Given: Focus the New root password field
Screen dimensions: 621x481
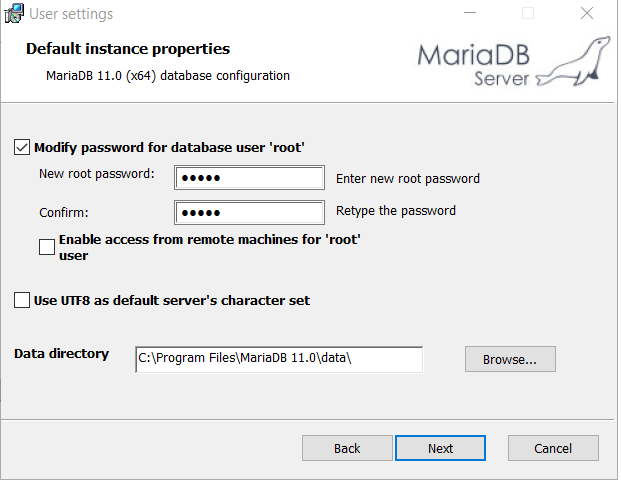Looking at the screenshot, I should 250,178.
